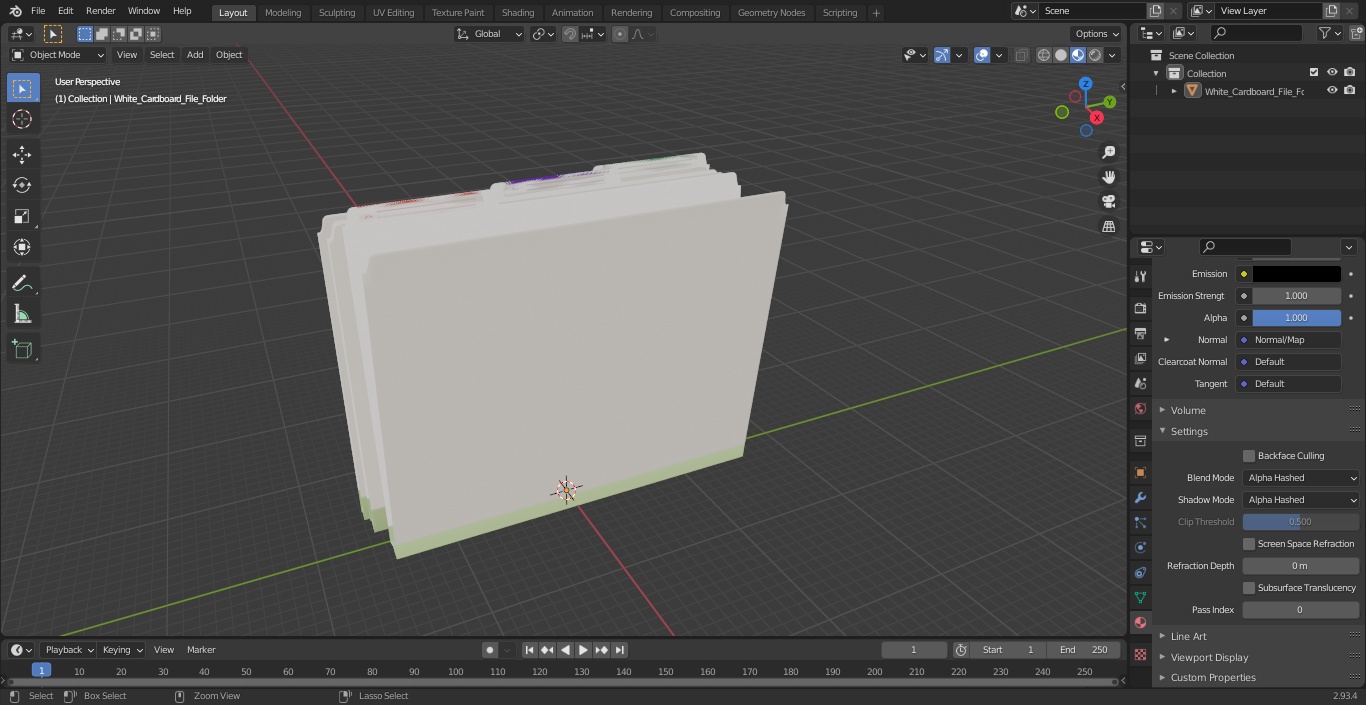Open Object properties tab
Image resolution: width=1366 pixels, height=705 pixels.
(1140, 472)
